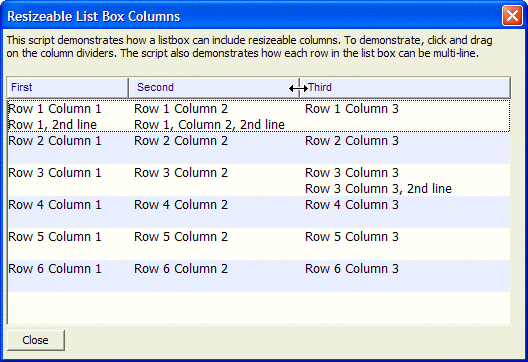The image size is (528, 362).
Task: Select the row containing Row 4 Column 1
Action: [259, 212]
